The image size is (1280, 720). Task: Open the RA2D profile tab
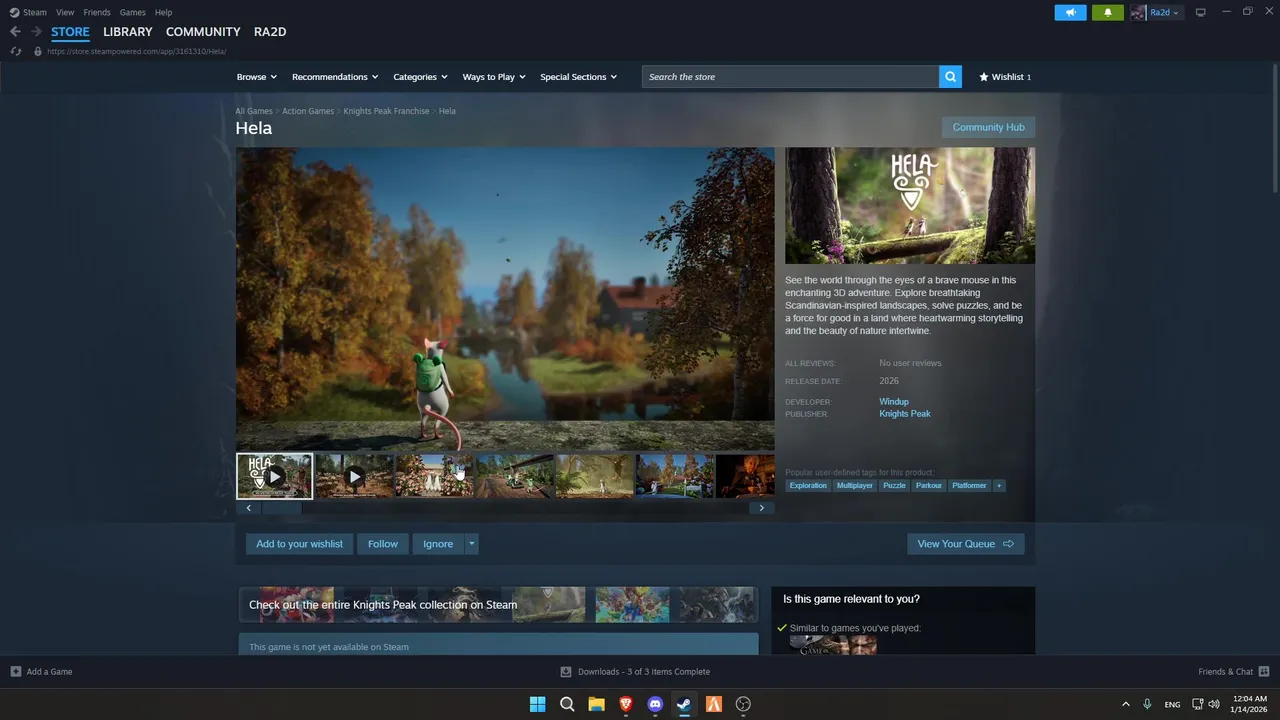(270, 32)
